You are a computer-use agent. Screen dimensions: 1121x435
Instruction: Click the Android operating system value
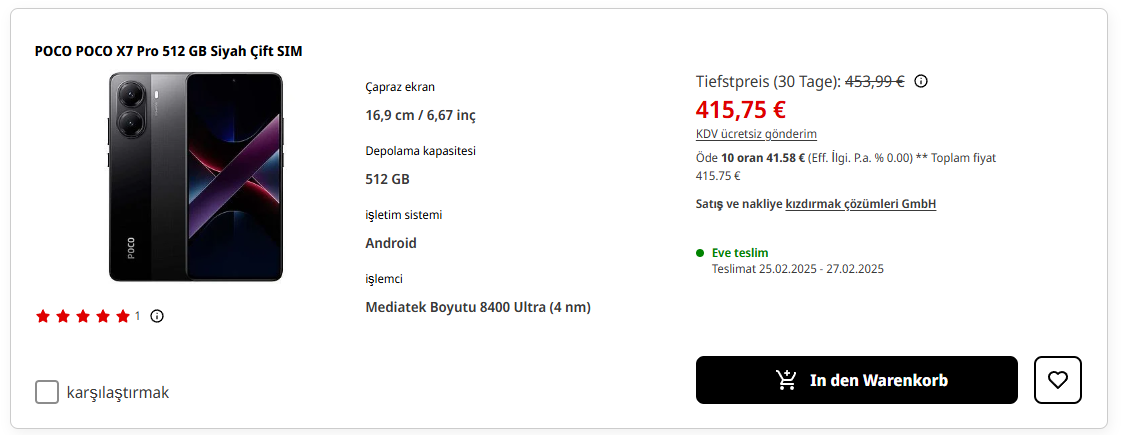pos(391,243)
